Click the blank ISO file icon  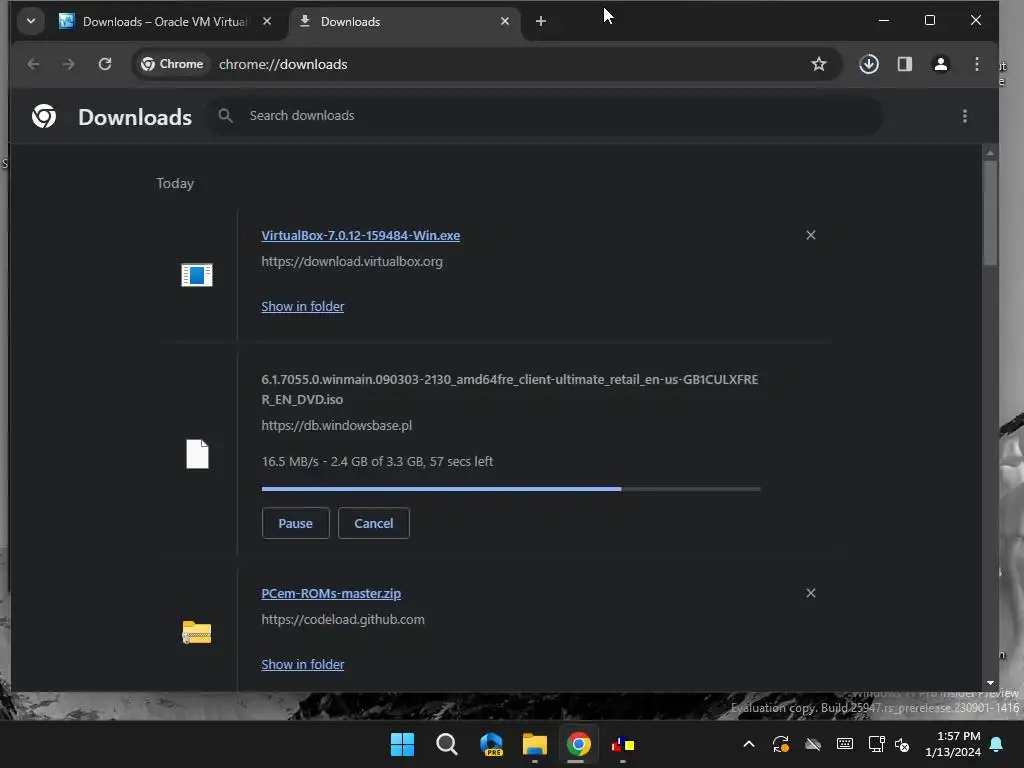click(x=197, y=454)
